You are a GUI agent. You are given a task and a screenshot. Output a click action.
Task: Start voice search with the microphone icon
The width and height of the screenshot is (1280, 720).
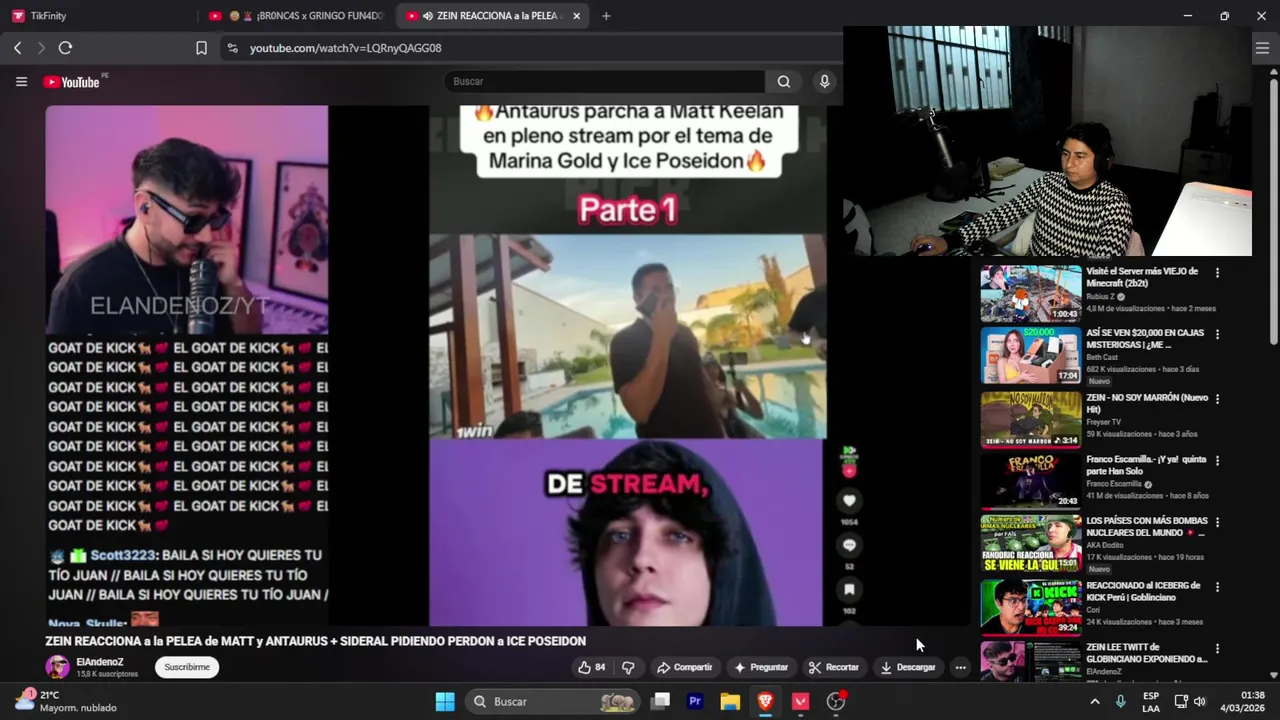[824, 82]
